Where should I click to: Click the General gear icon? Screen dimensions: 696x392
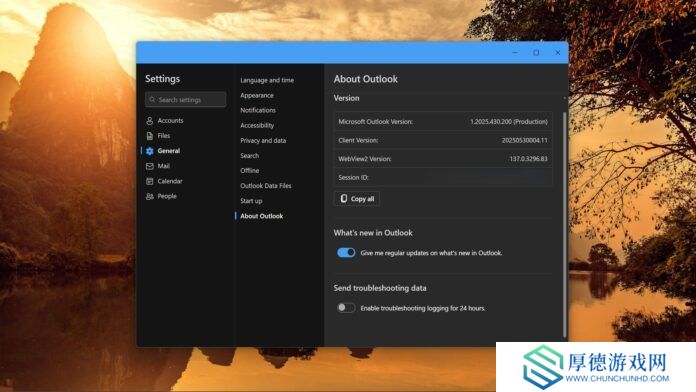click(x=150, y=151)
